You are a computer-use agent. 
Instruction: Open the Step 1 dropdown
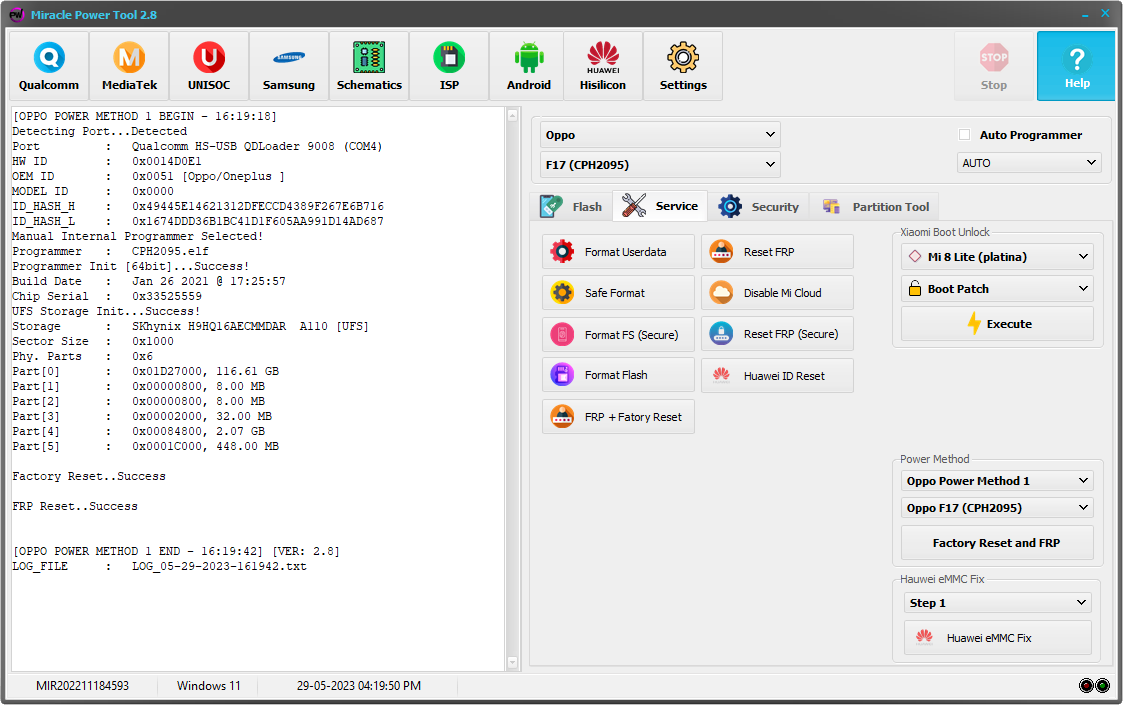click(x=997, y=603)
